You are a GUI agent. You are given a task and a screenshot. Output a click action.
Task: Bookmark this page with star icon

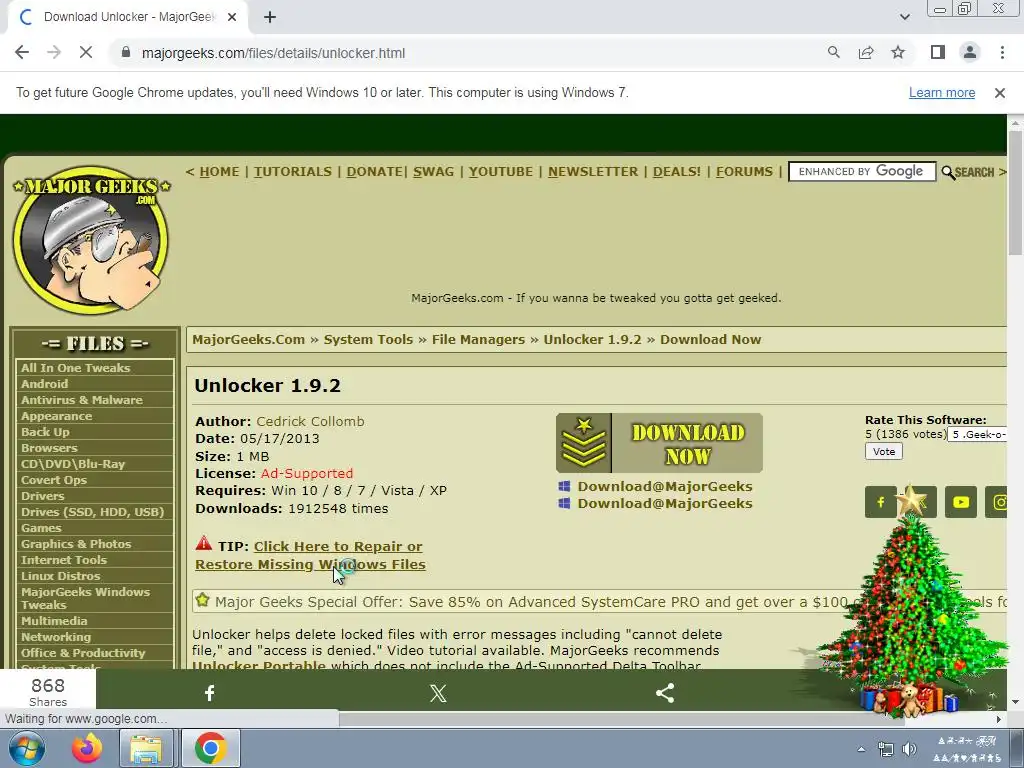pos(898,53)
